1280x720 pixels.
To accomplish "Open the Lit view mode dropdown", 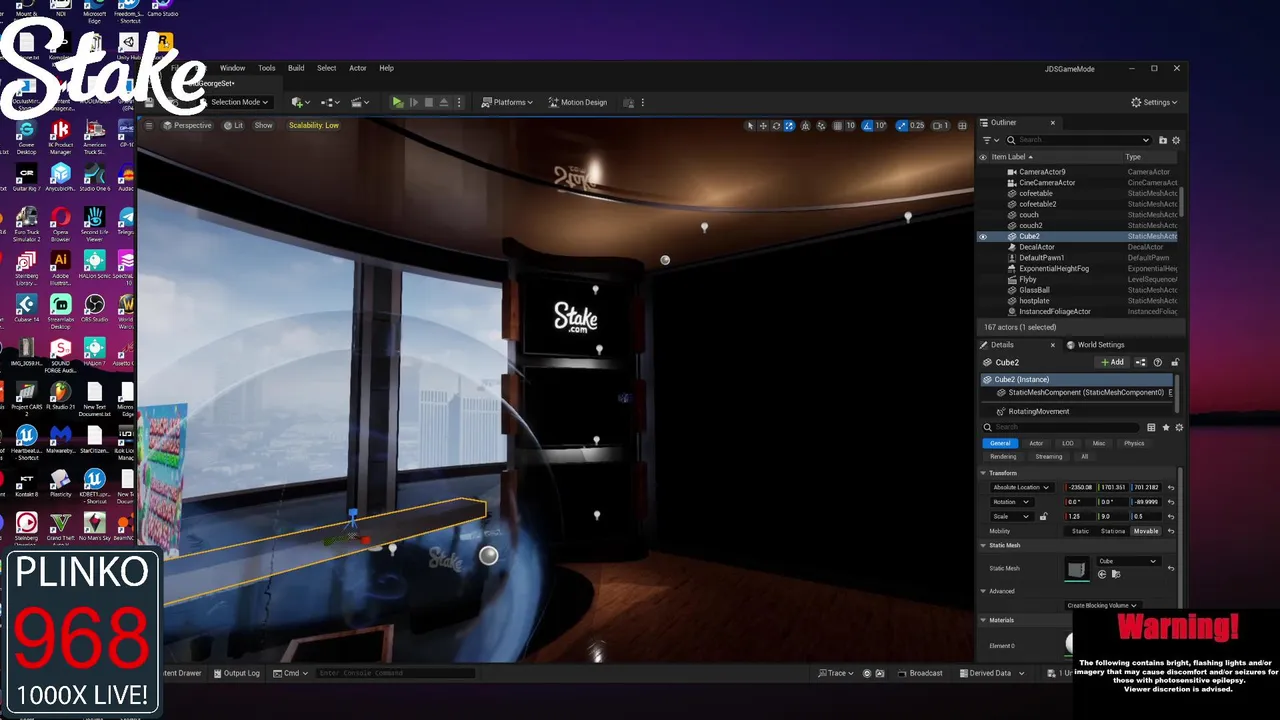I will click(x=233, y=125).
